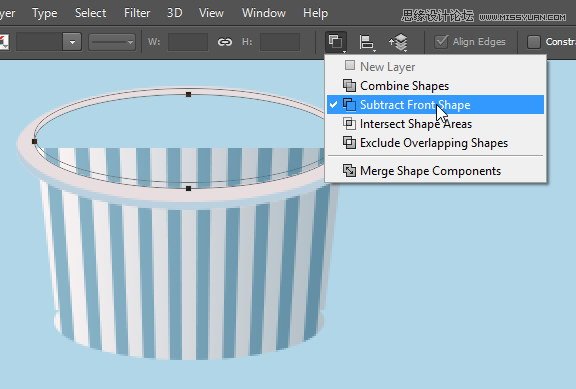The image size is (576, 389).
Task: Click the W width input field
Action: pos(188,42)
